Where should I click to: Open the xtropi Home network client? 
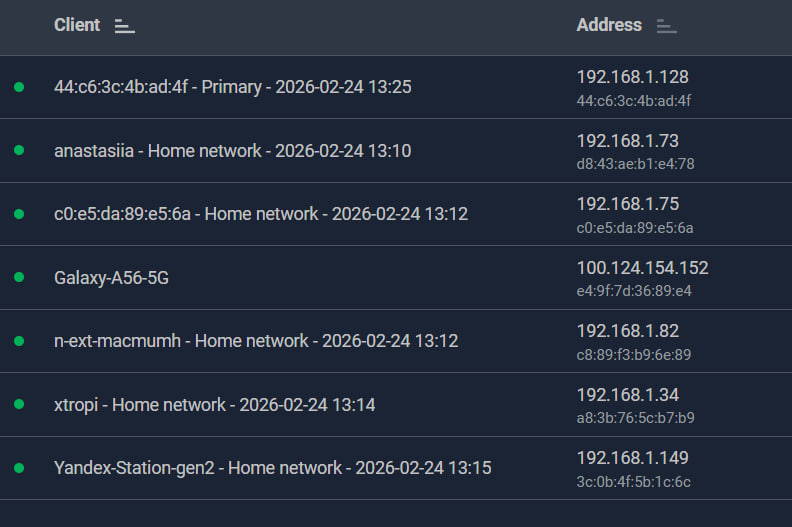click(x=214, y=405)
